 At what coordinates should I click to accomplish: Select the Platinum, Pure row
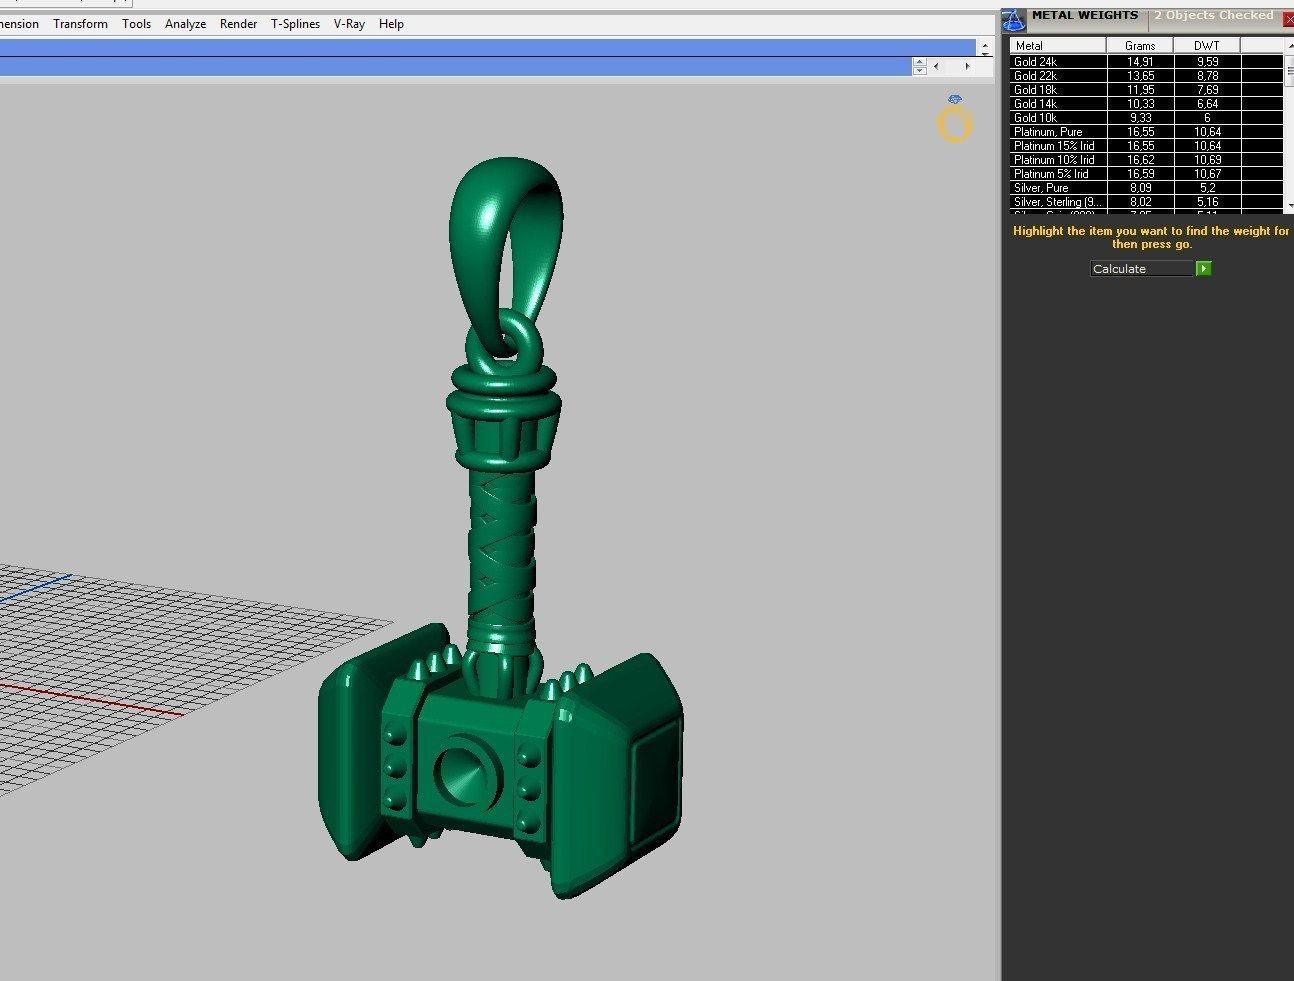[x=1146, y=131]
